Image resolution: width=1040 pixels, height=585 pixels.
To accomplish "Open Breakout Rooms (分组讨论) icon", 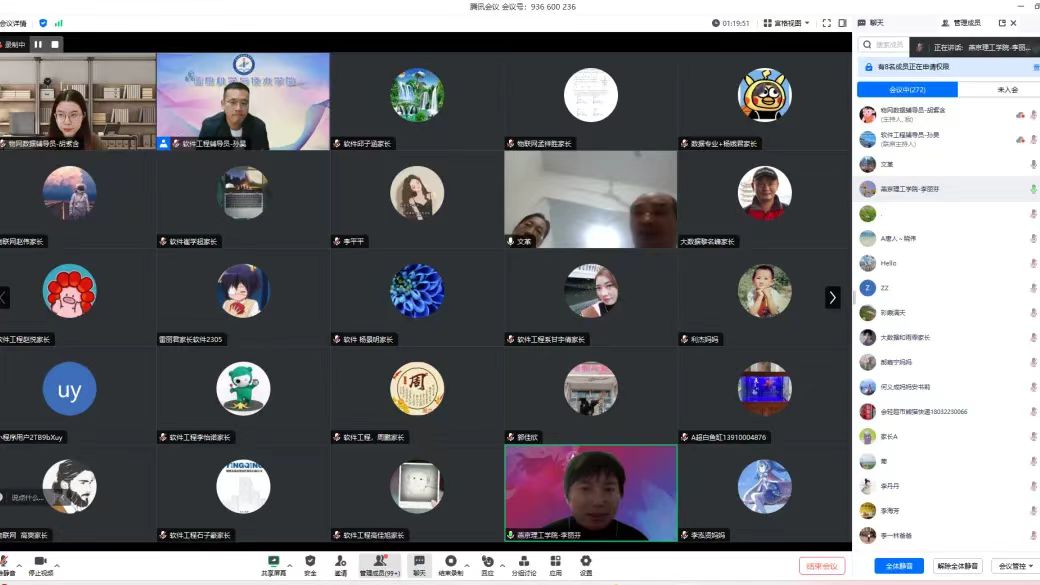I will [x=523, y=564].
